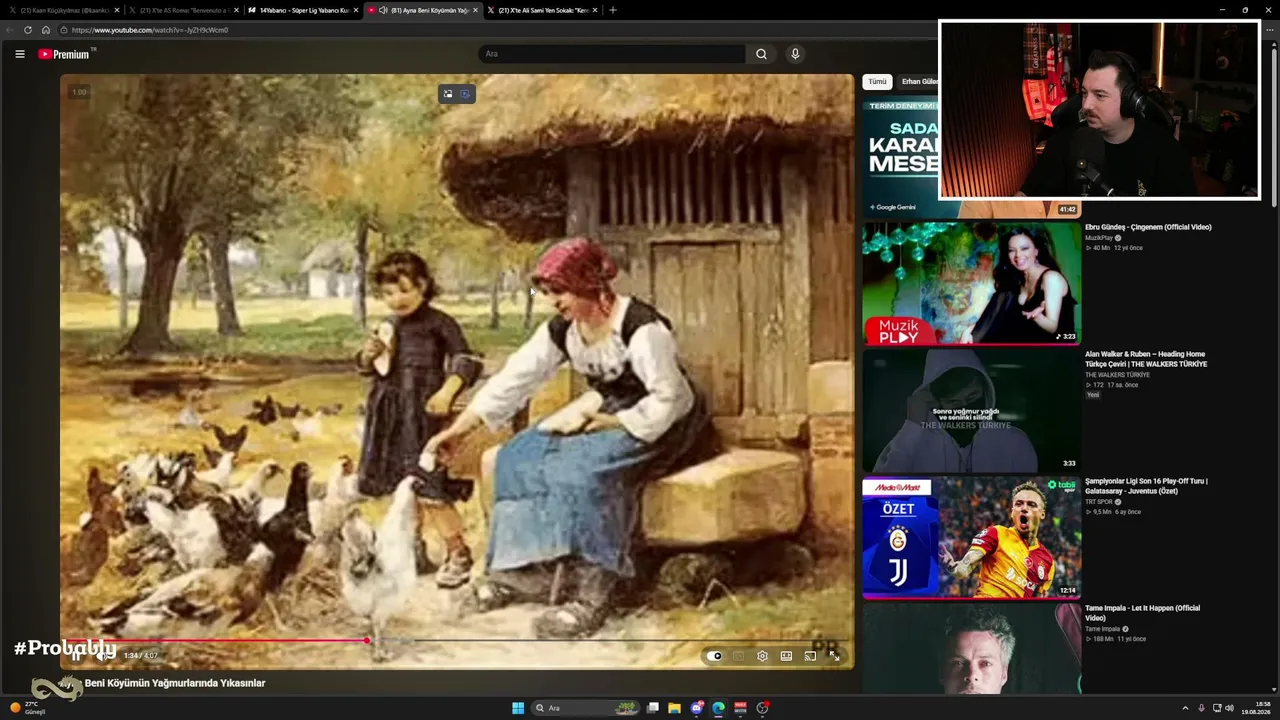The image size is (1280, 720).
Task: Close the Ayna Beni Köyümün YouTube tab
Action: point(476,10)
